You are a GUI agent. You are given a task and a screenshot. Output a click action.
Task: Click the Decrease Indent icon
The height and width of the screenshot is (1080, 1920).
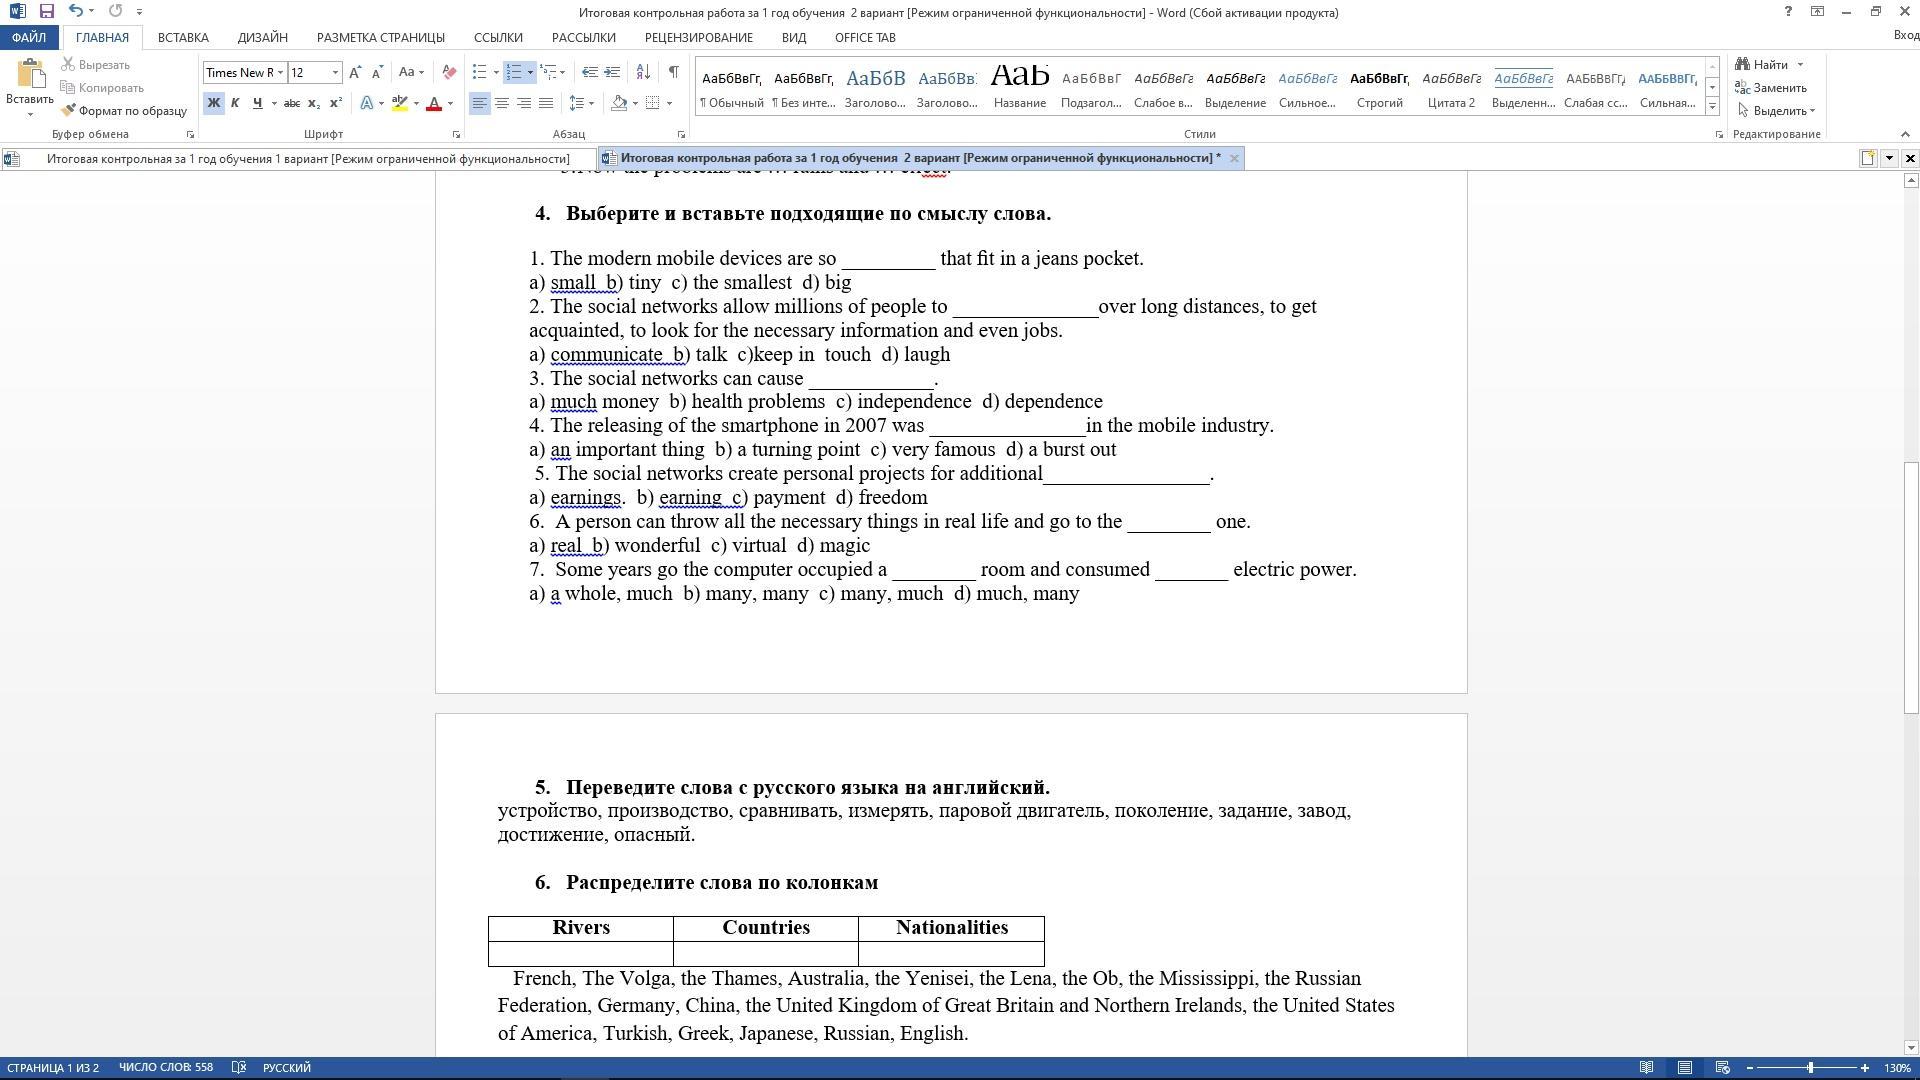pos(590,72)
